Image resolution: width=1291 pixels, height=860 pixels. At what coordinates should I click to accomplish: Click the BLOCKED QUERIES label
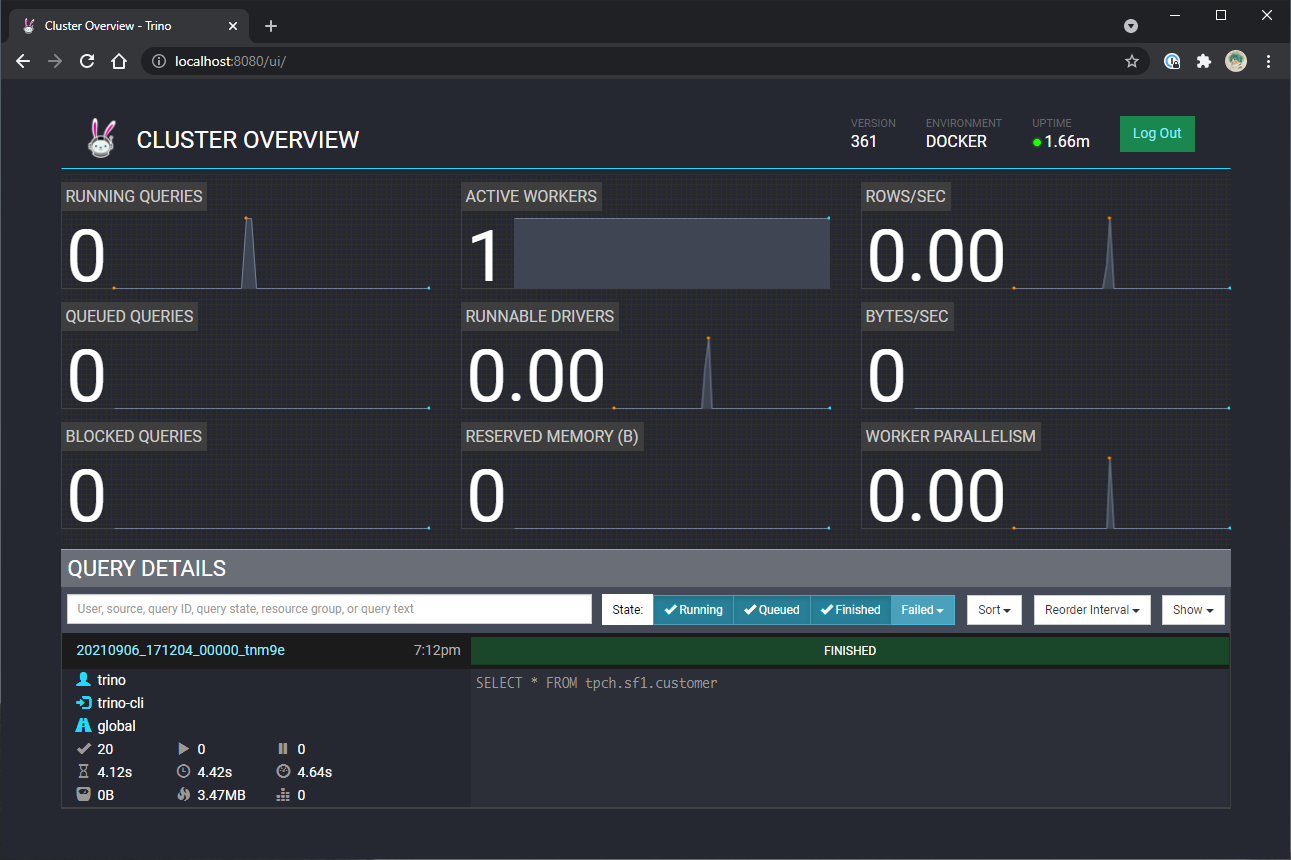click(134, 436)
